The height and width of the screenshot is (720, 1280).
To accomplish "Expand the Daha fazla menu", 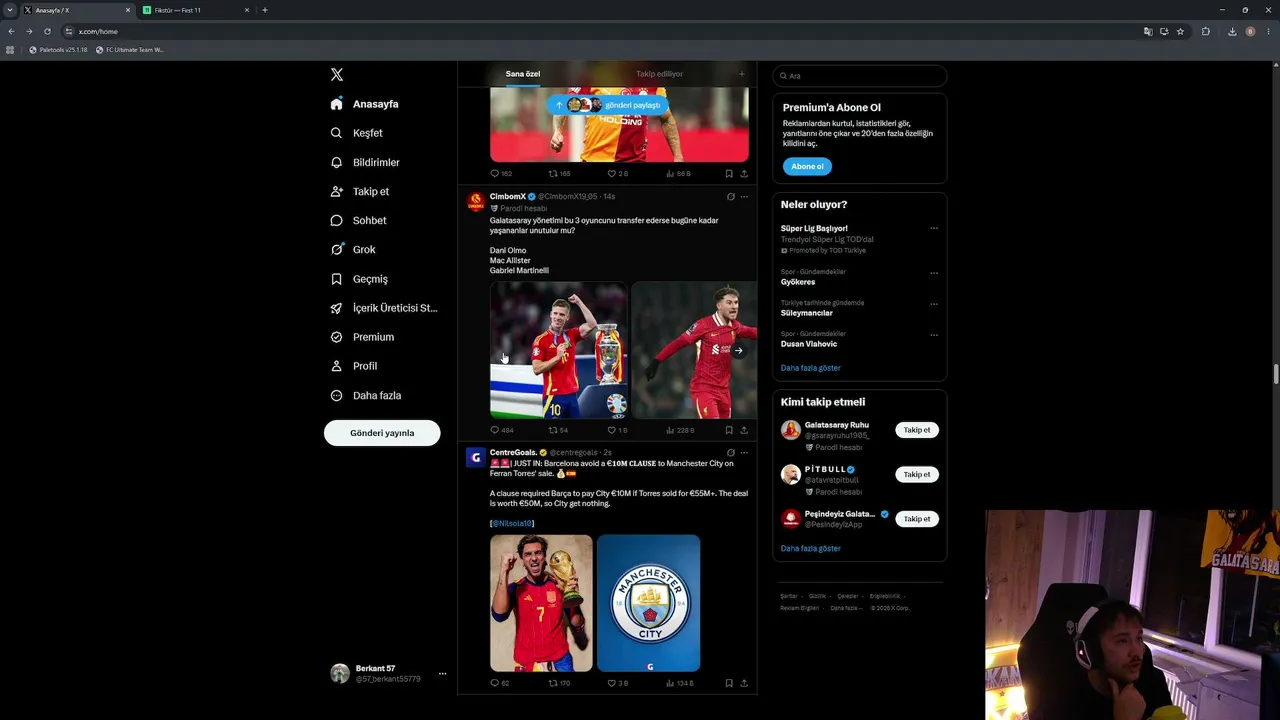I will [366, 395].
